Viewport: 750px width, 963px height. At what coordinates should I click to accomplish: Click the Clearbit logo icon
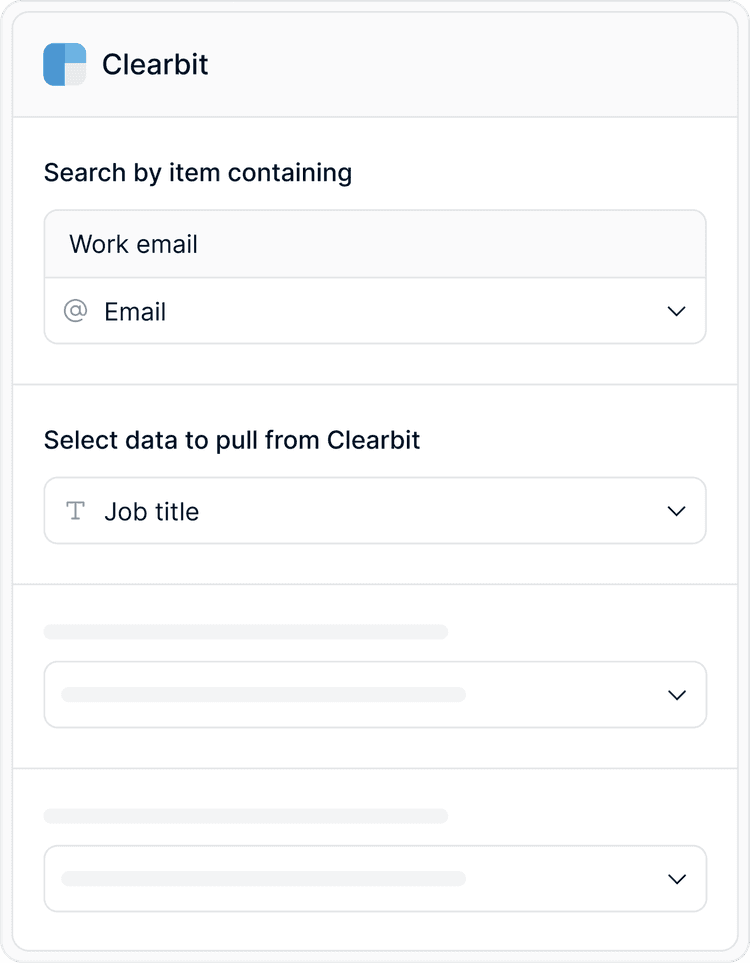[64, 64]
